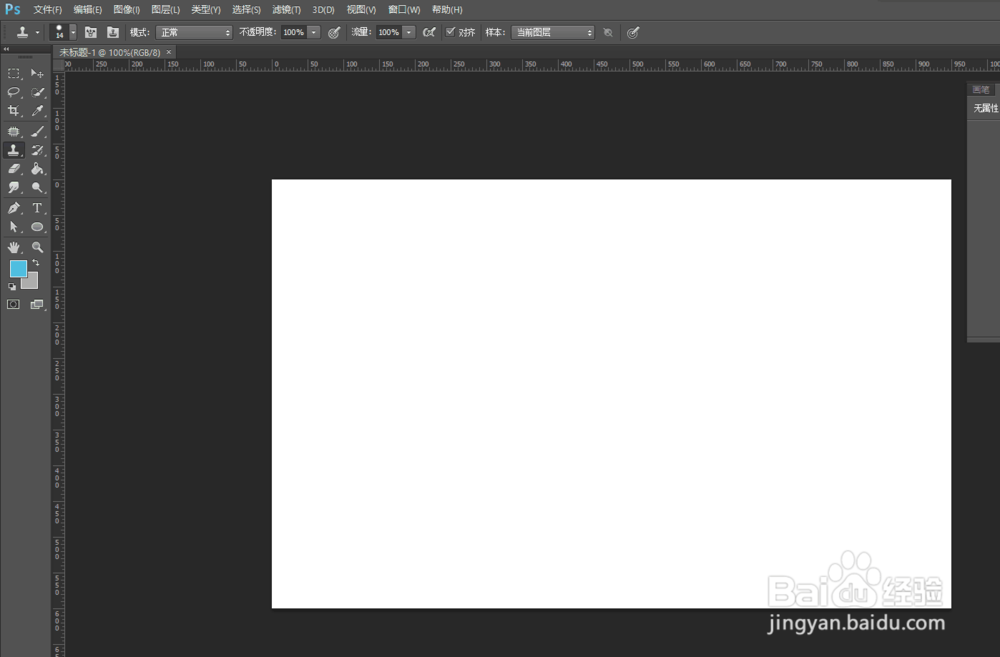1000x657 pixels.
Task: Open the Brush panel toggle icon
Action: pyautogui.click(x=91, y=33)
